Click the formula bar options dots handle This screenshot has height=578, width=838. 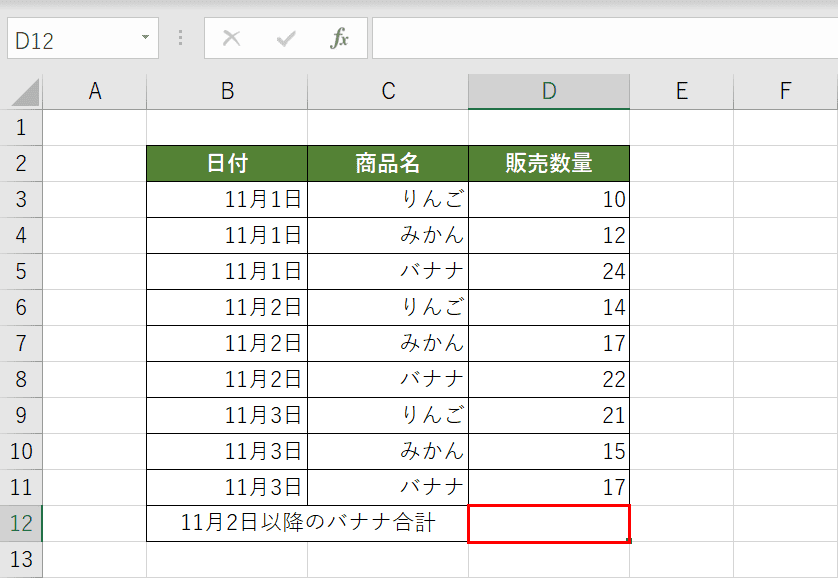tap(181, 38)
